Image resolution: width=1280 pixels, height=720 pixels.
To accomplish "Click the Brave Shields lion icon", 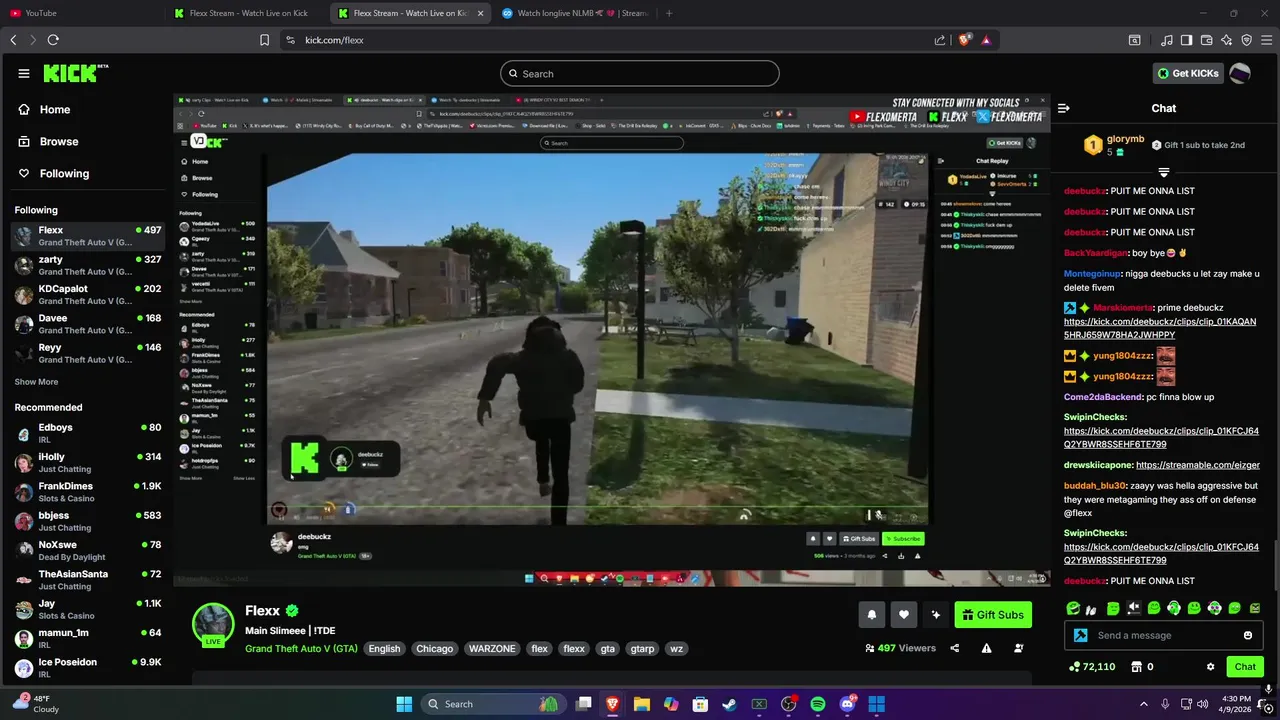I will tap(965, 40).
